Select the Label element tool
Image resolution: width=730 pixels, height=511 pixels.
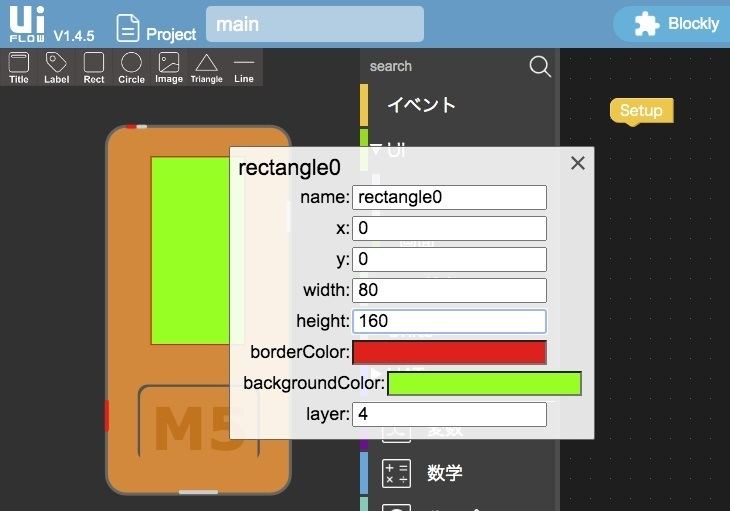[x=57, y=67]
